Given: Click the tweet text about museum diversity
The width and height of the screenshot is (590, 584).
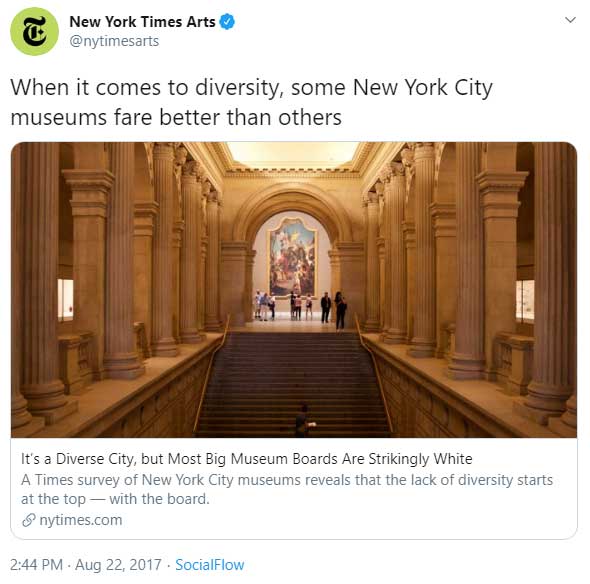Looking at the screenshot, I should [251, 102].
